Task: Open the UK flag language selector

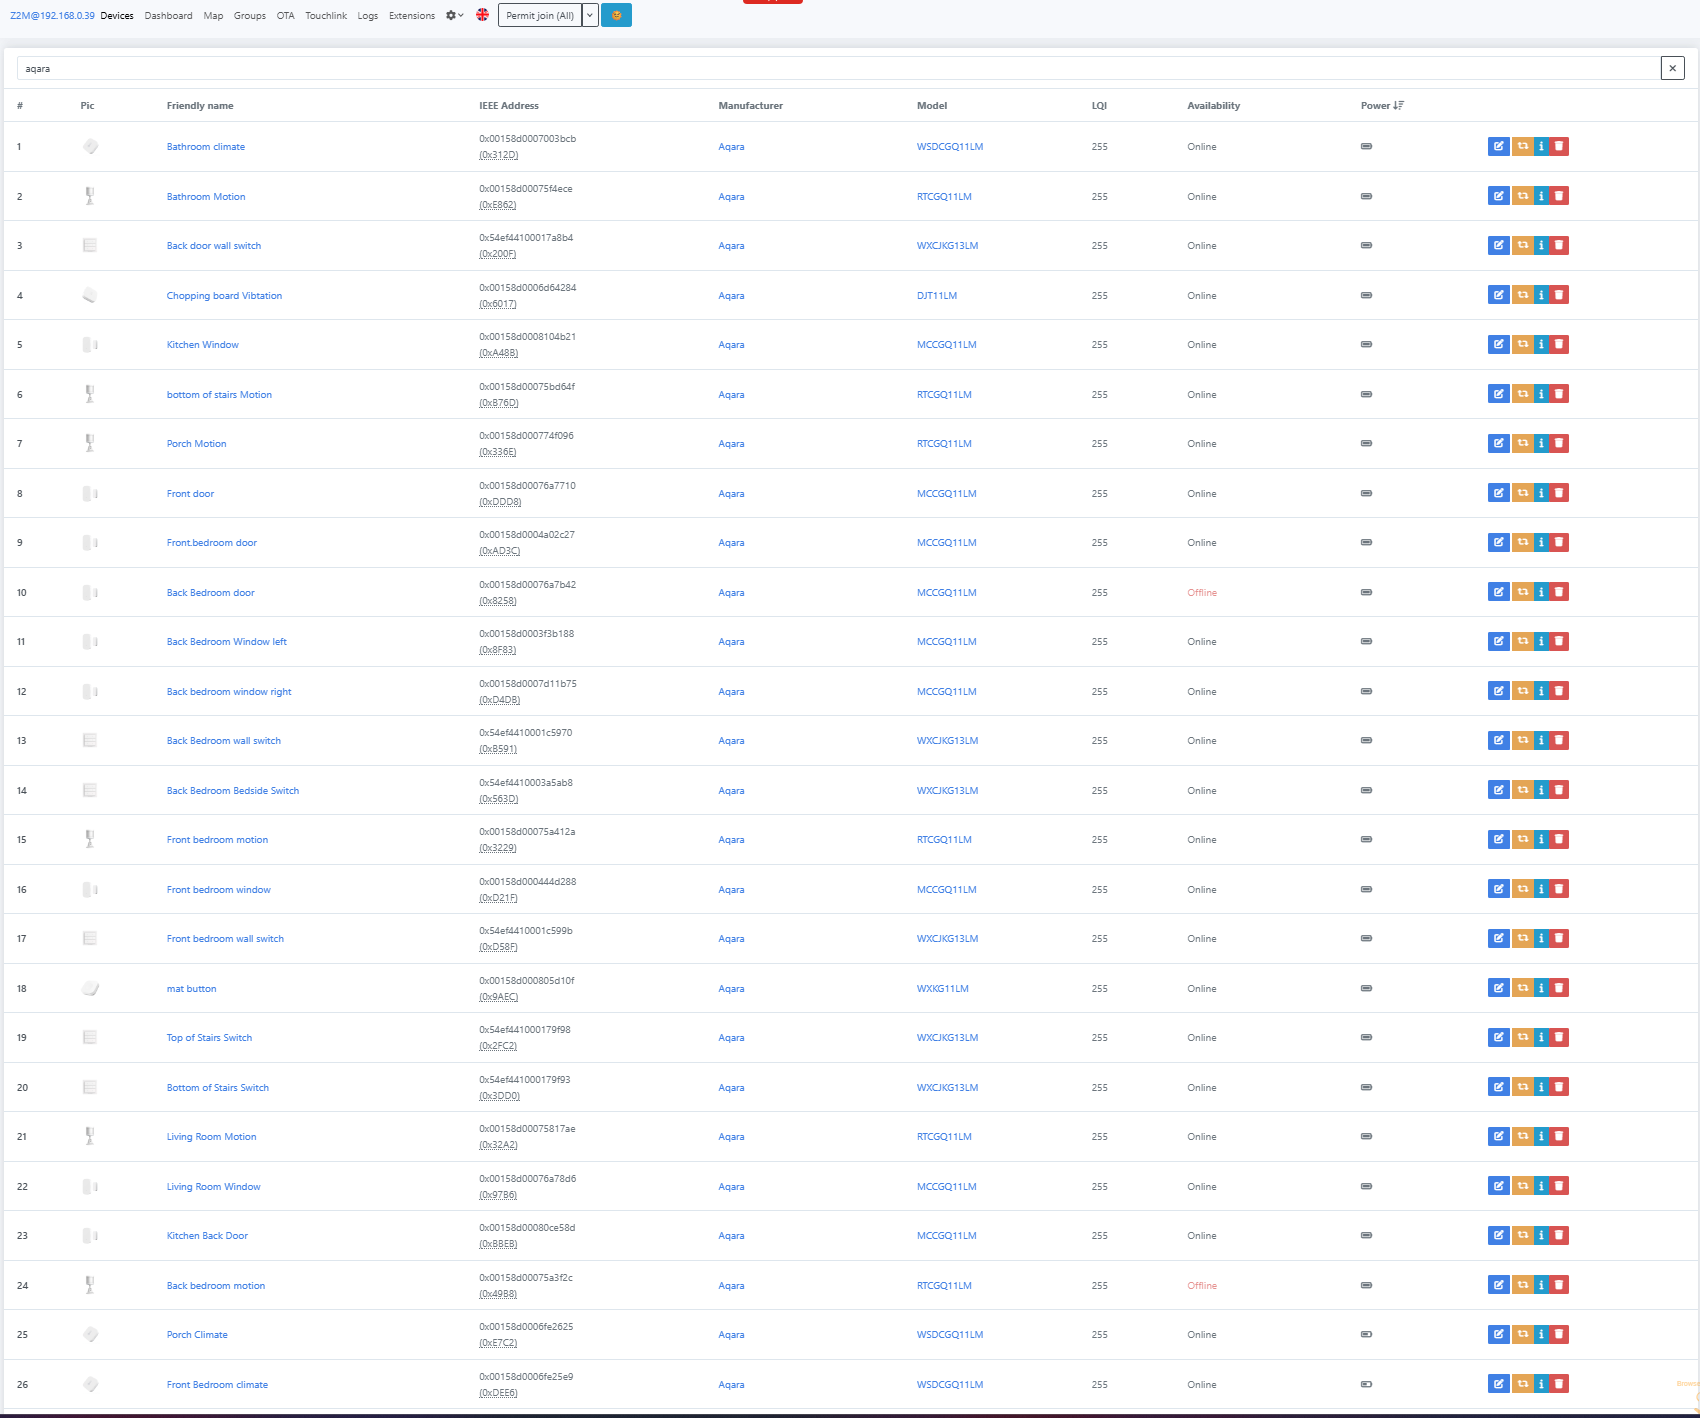Action: [482, 15]
